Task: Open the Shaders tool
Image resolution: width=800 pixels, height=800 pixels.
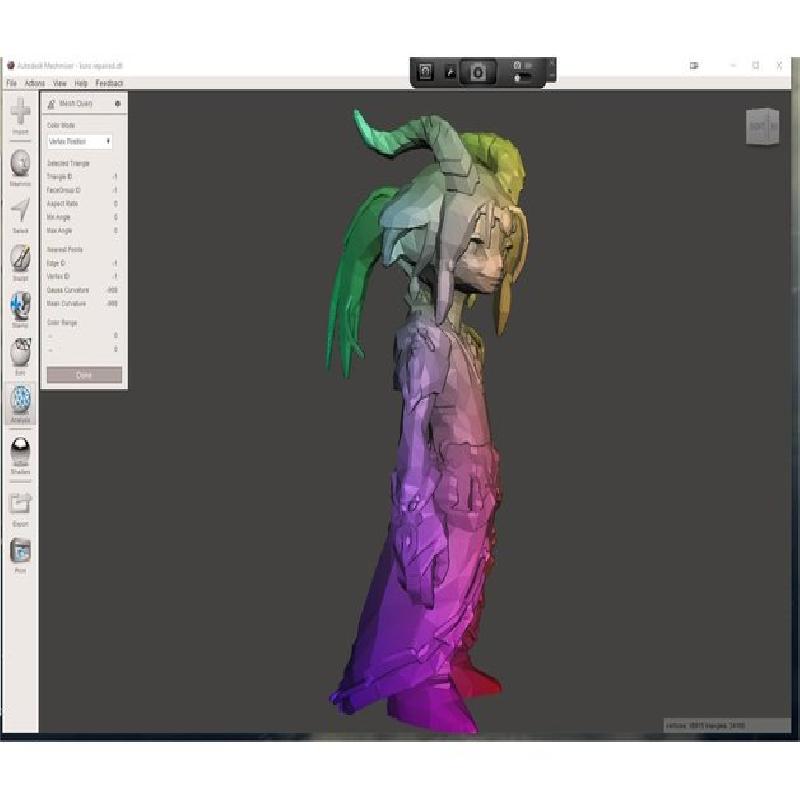Action: (20, 456)
